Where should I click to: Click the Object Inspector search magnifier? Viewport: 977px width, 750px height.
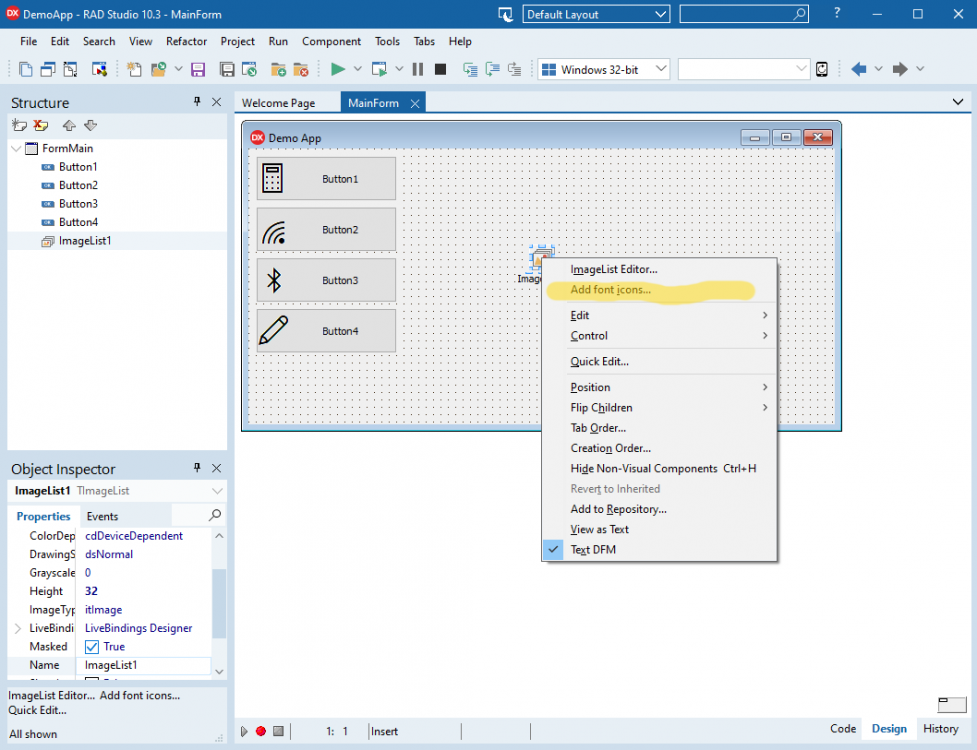(215, 515)
